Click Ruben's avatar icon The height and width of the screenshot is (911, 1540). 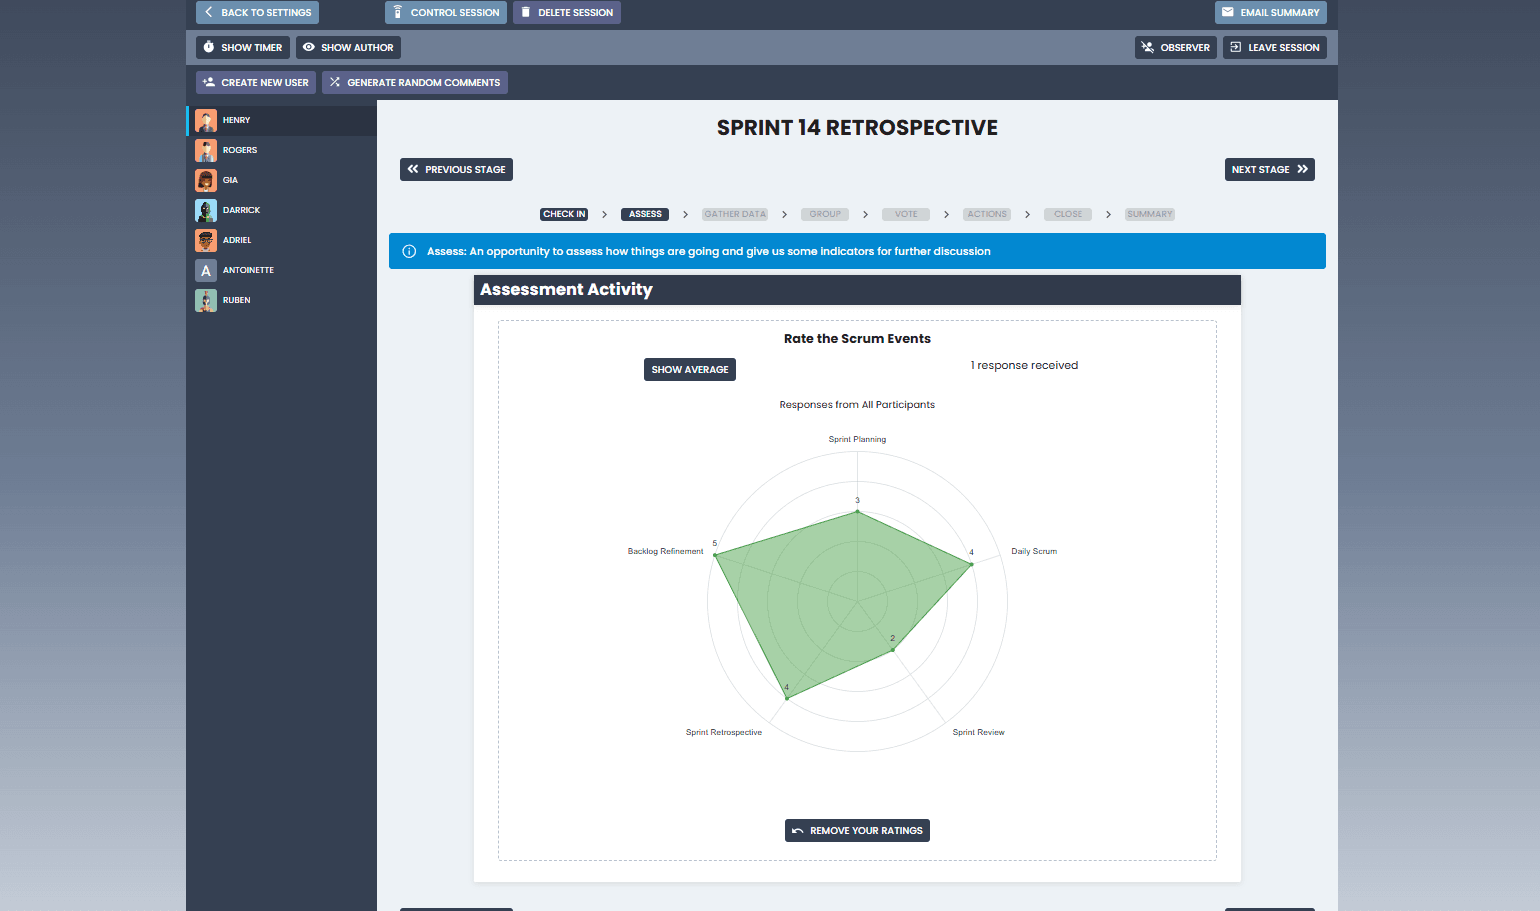point(206,301)
